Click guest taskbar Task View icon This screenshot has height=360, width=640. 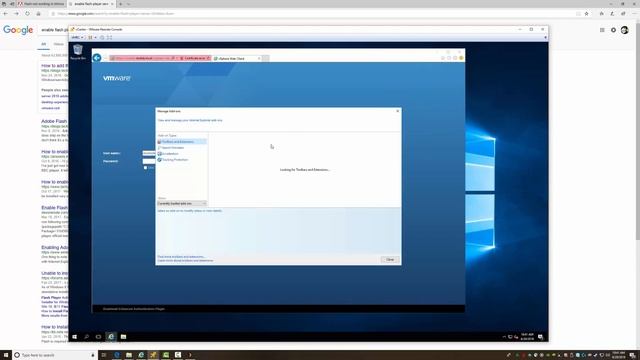click(x=98, y=337)
